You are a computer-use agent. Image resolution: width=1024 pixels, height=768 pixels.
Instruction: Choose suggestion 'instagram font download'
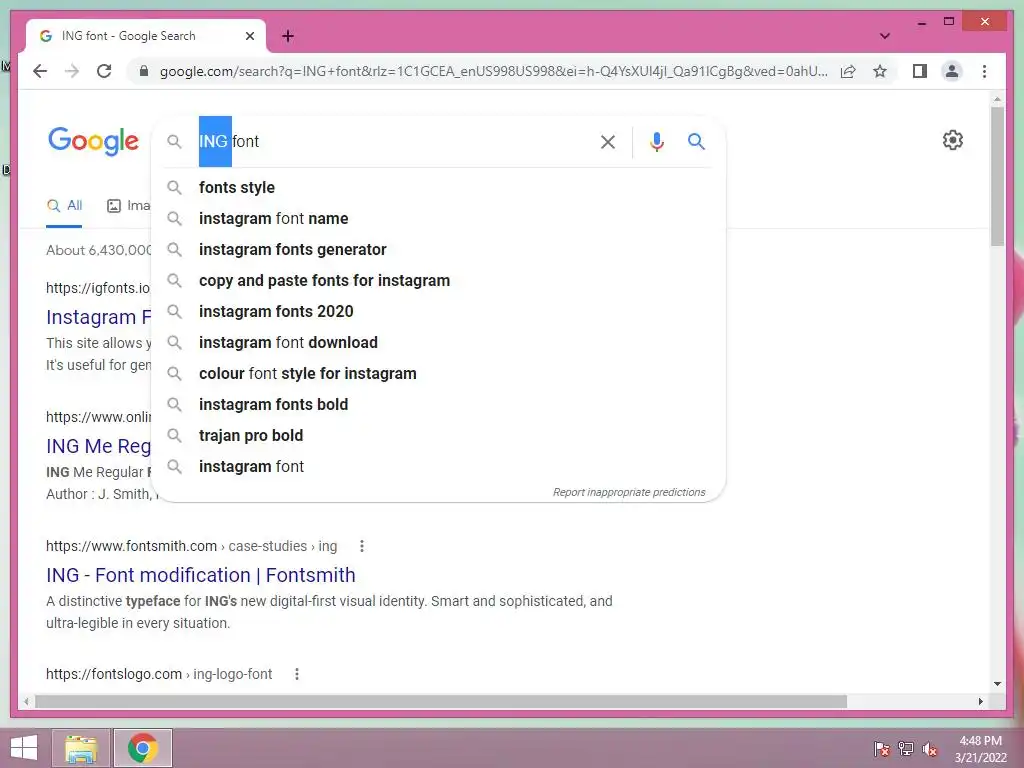tap(438, 342)
